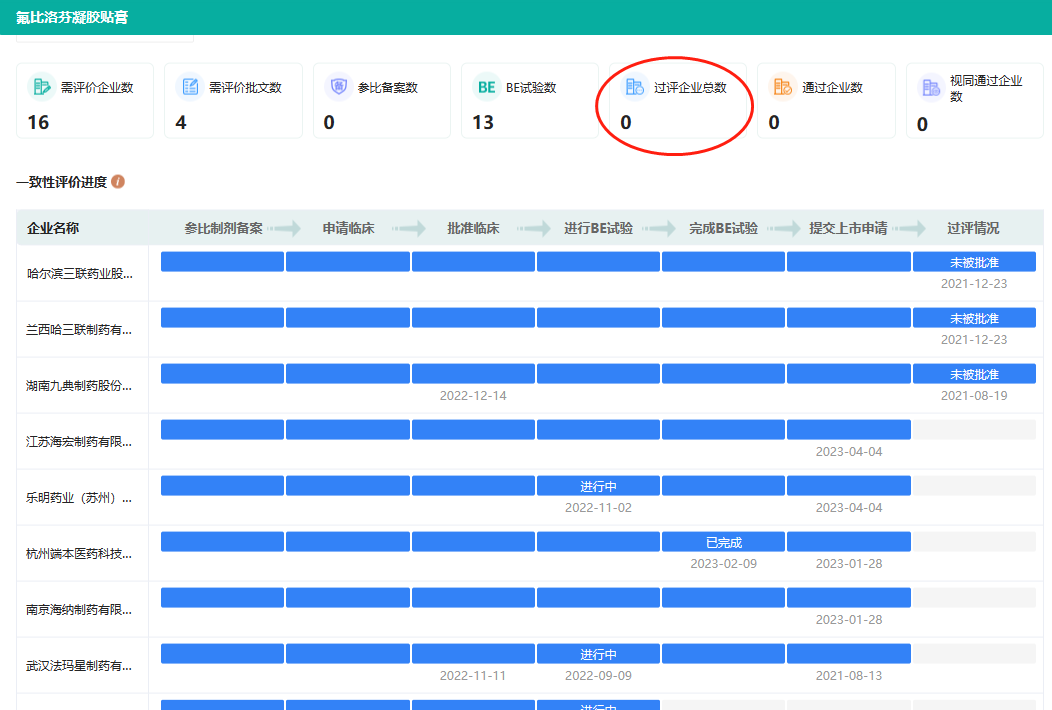Select company 湖南九典制药股份...
This screenshot has width=1052, height=710.
coord(79,385)
